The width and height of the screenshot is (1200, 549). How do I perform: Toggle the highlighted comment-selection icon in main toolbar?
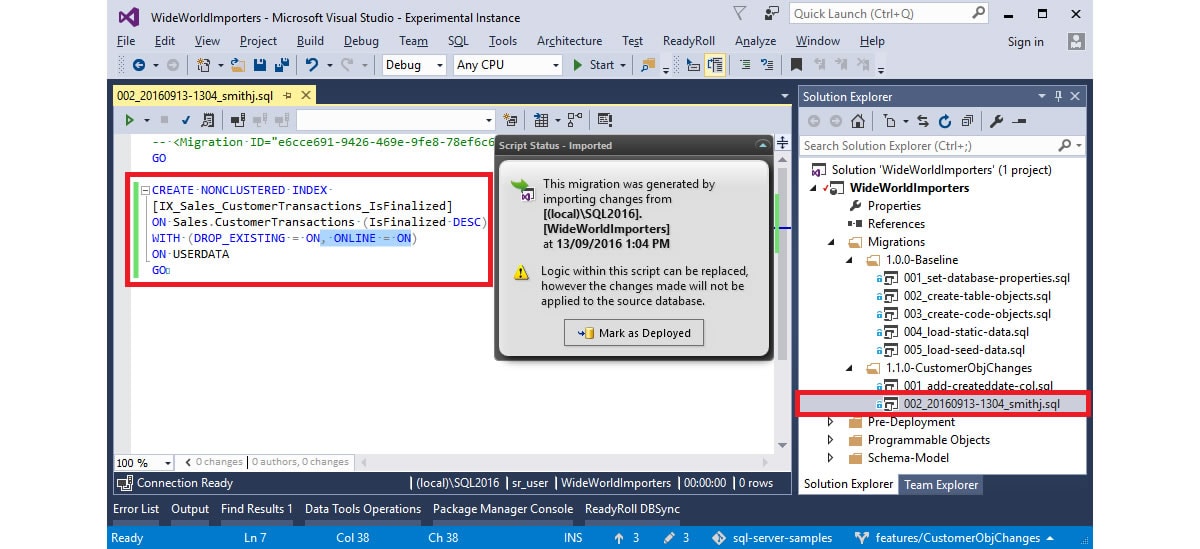[715, 65]
